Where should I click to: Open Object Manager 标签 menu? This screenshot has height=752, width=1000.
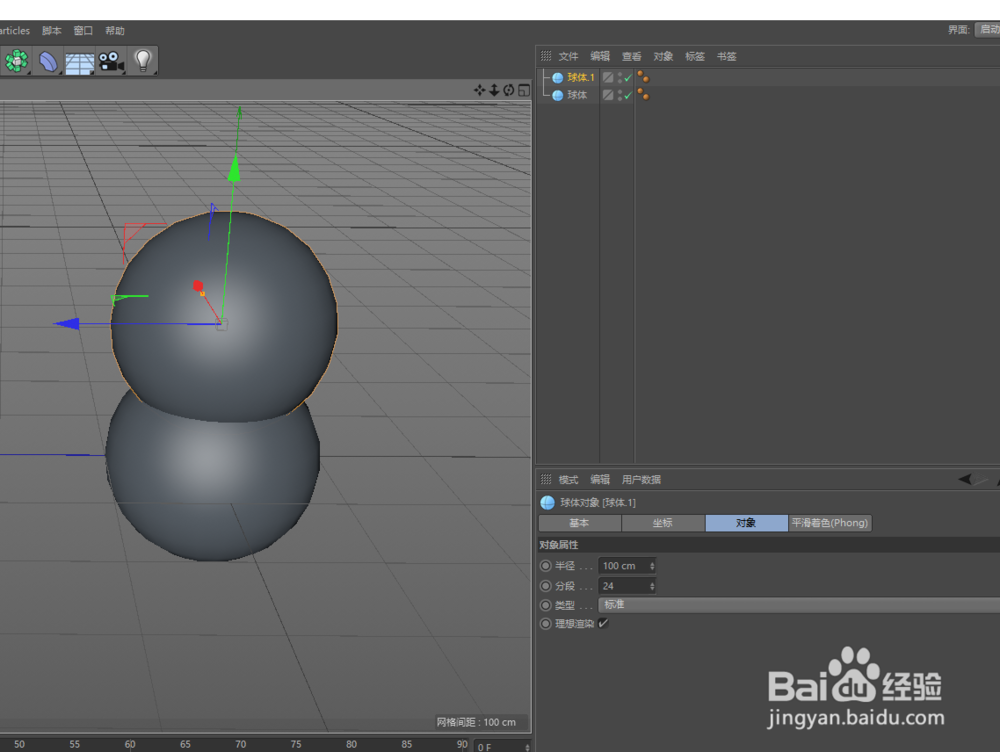click(695, 56)
